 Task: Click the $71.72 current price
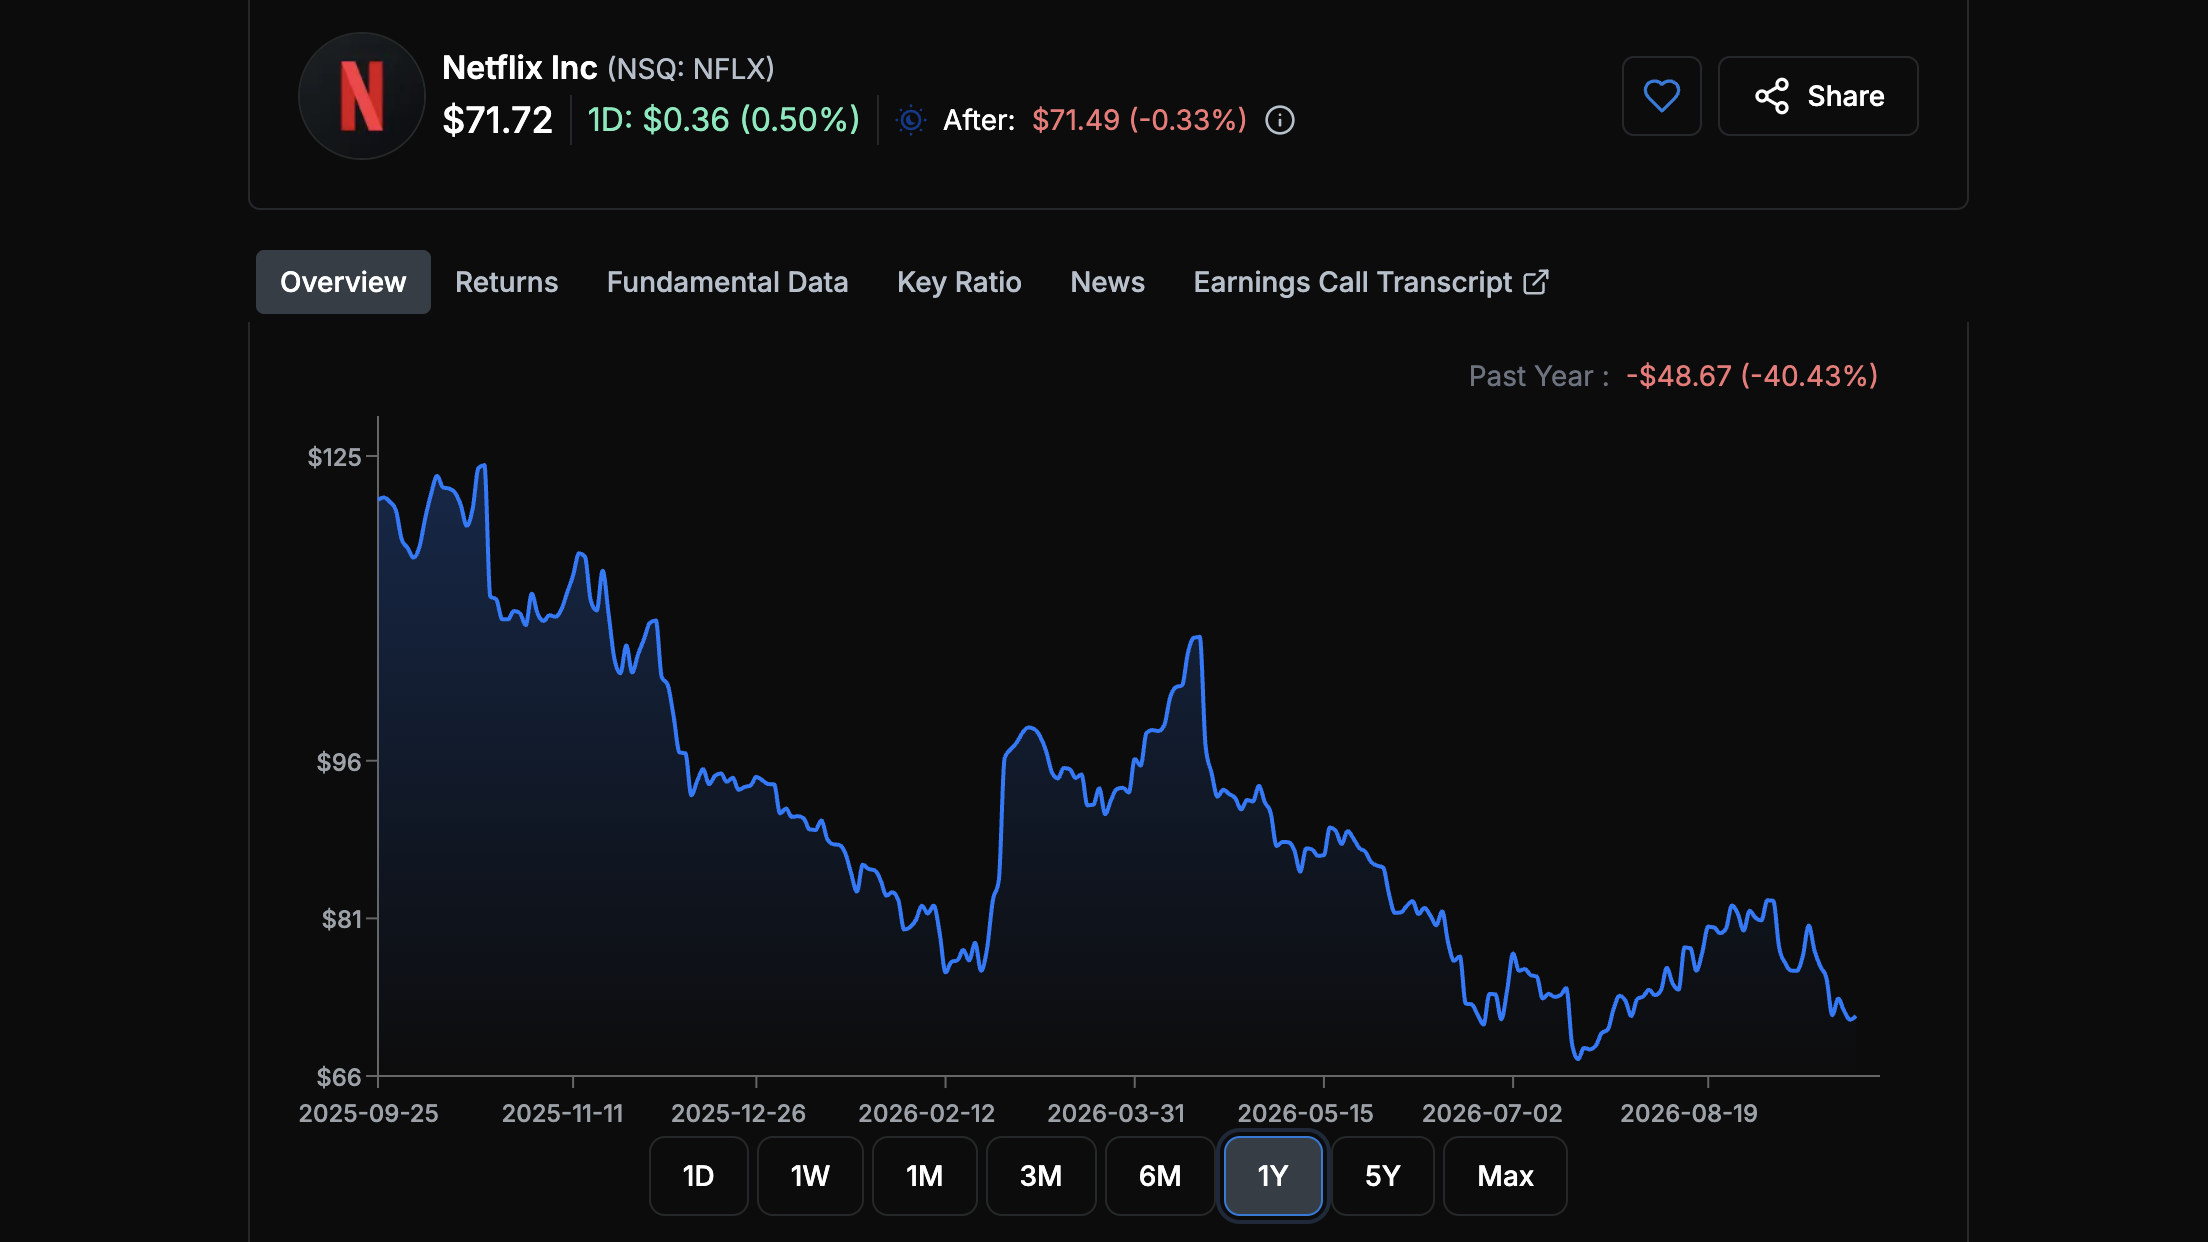tap(497, 120)
